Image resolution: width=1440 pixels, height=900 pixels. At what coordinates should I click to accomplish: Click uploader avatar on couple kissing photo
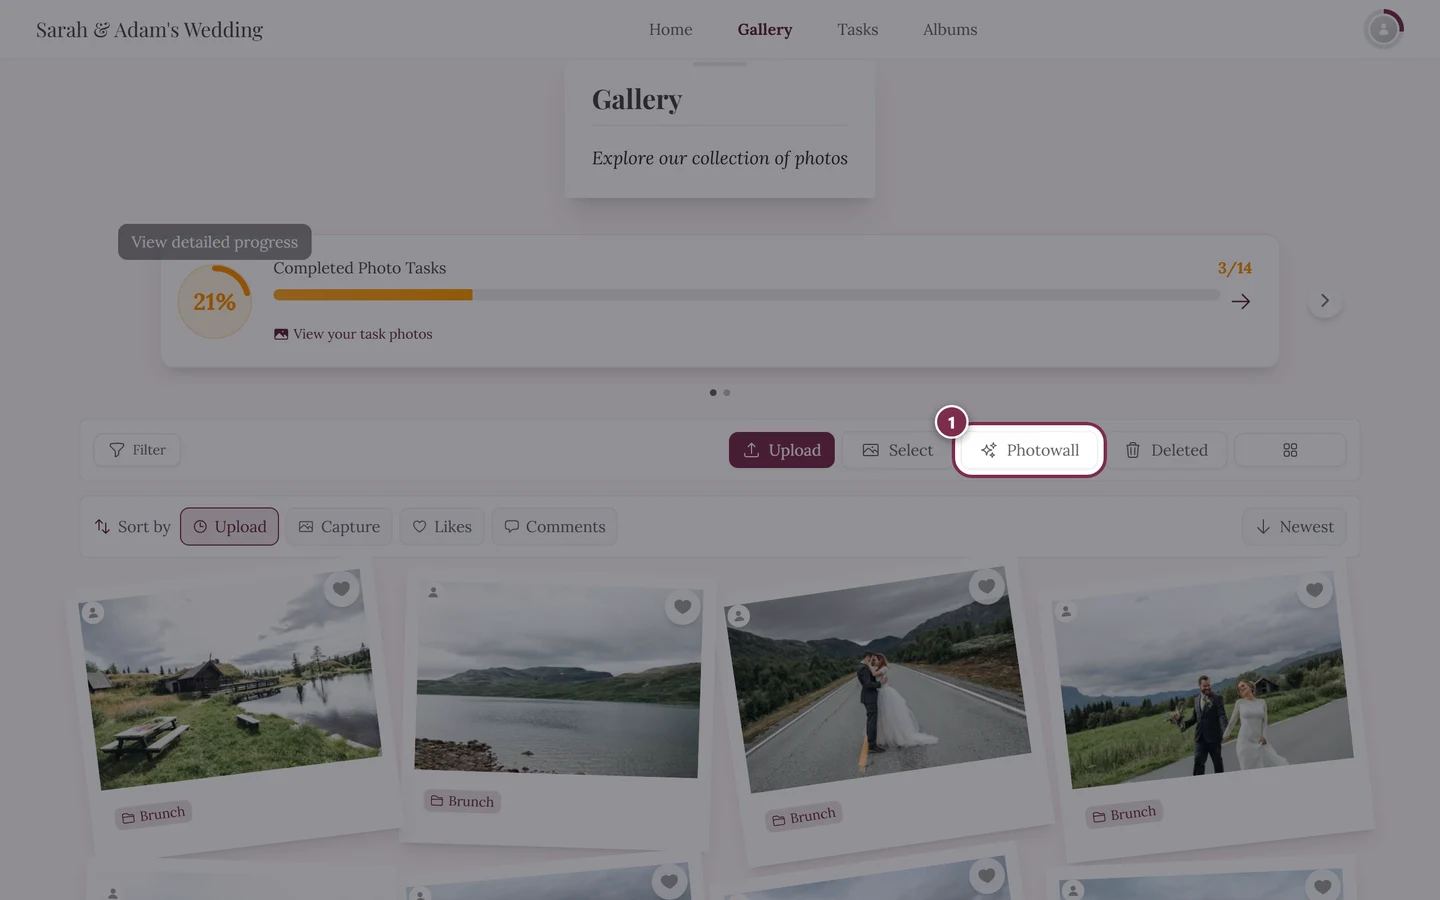click(738, 616)
